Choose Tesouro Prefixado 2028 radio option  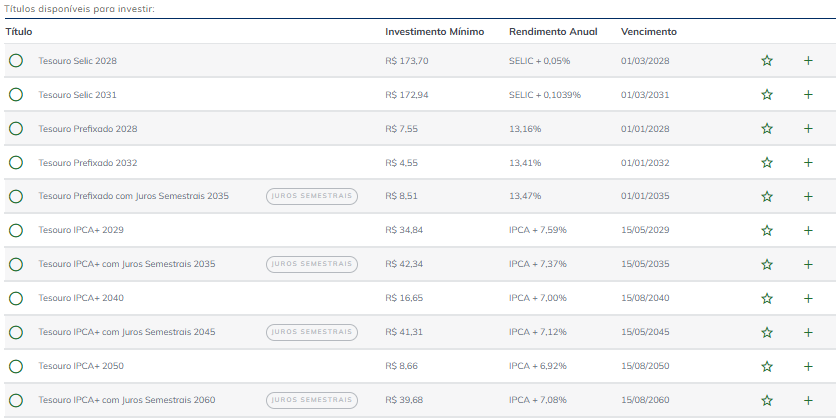(16, 128)
